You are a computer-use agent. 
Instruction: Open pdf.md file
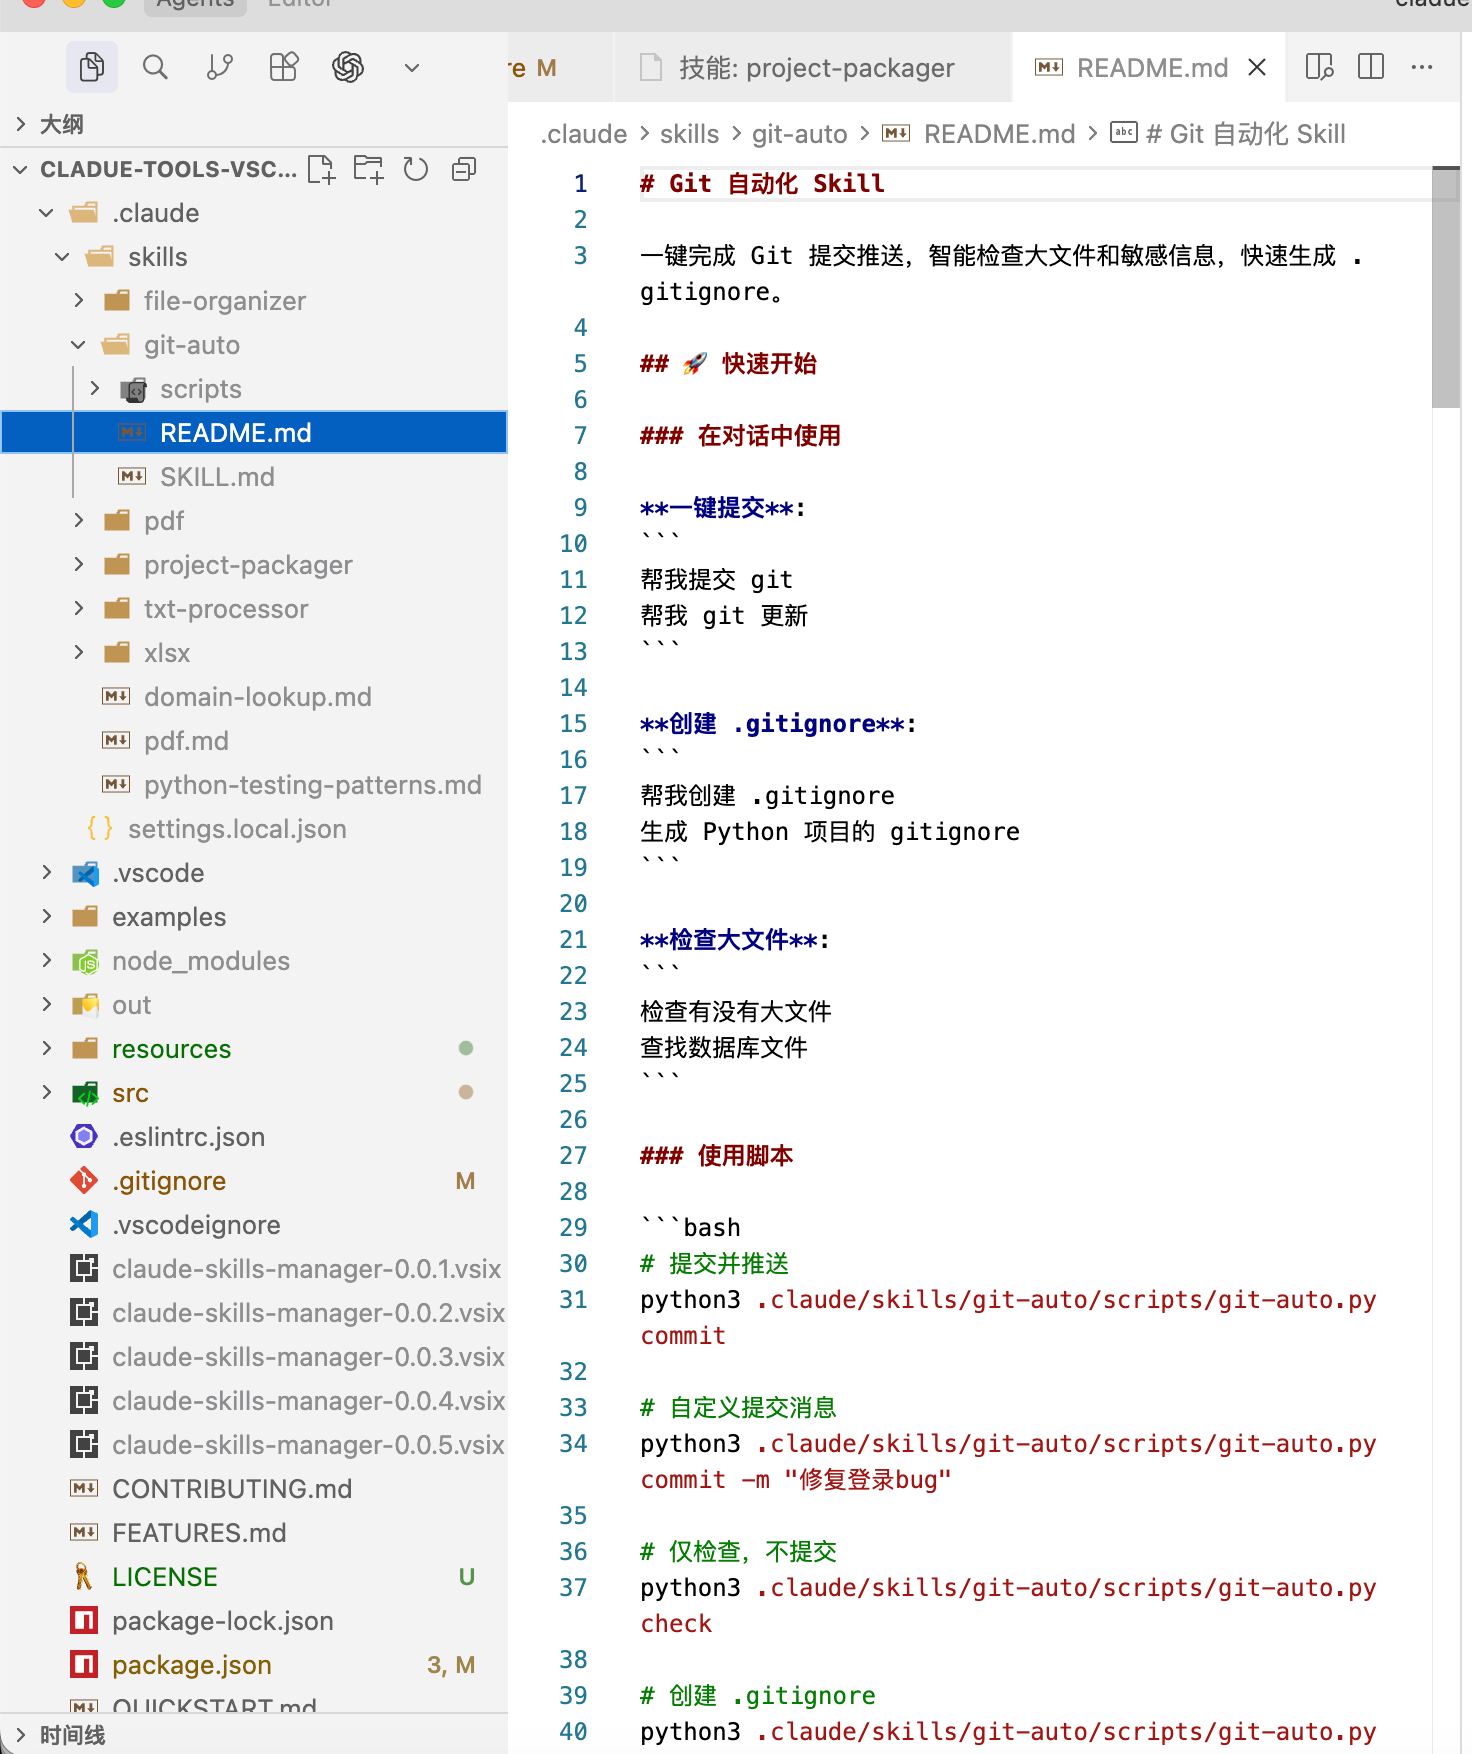pos(254,741)
